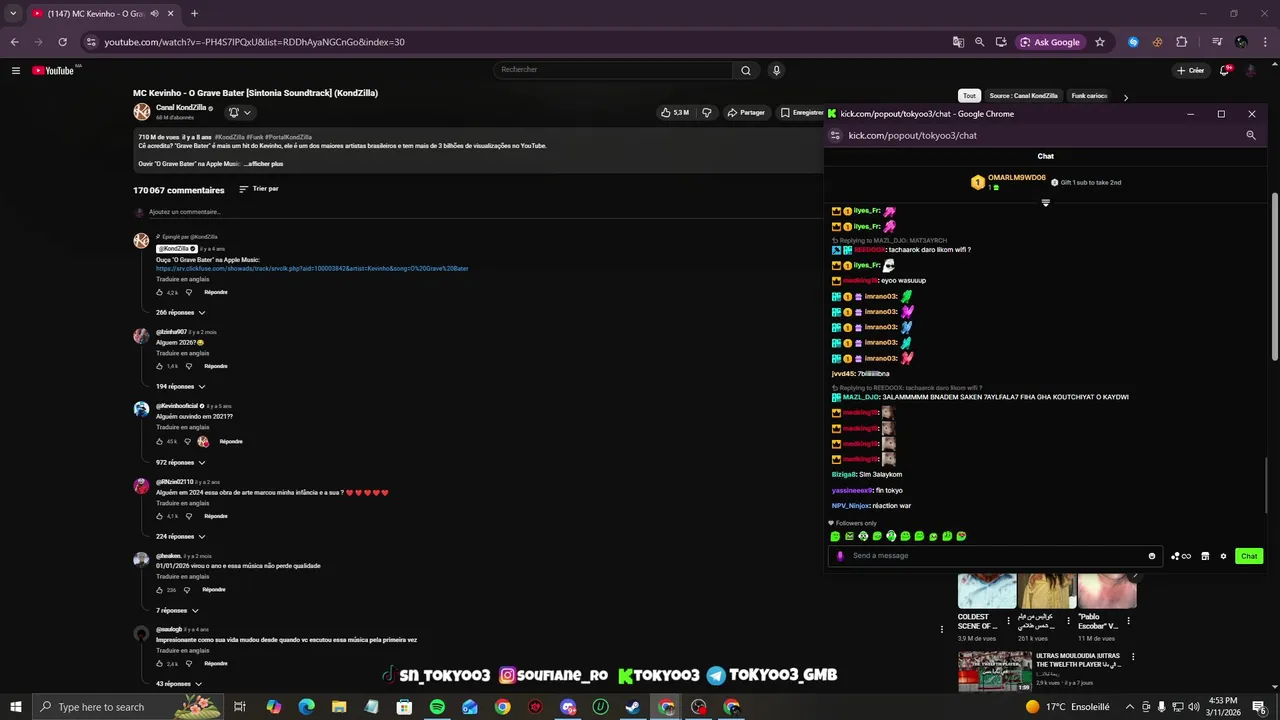Expand the 7 réponses thread

click(177, 610)
